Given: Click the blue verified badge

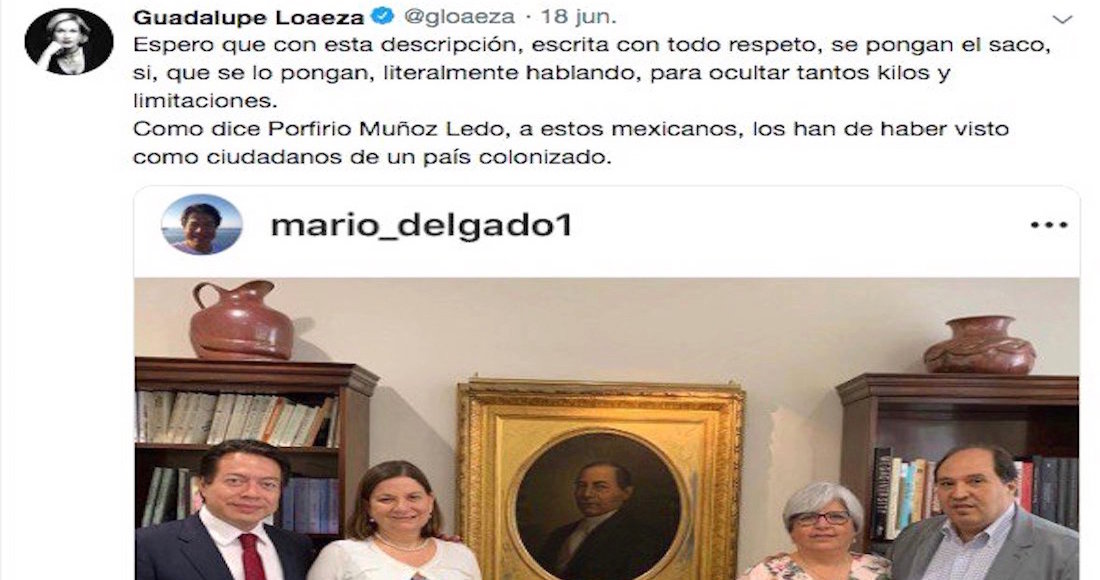Looking at the screenshot, I should point(383,16).
